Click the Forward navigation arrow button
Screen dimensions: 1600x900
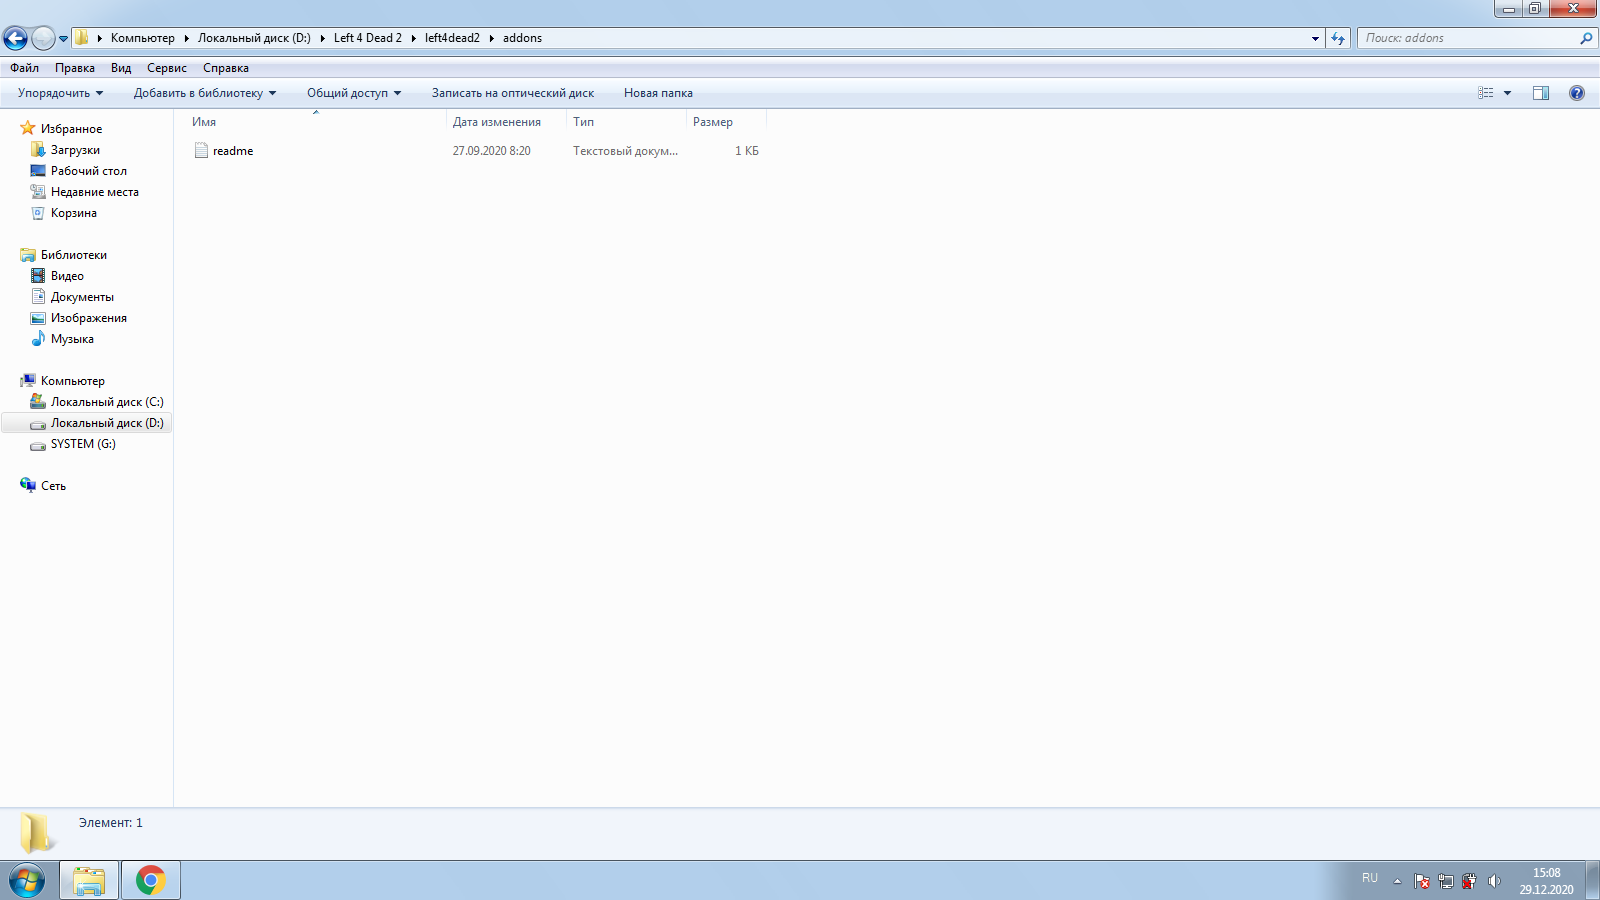tap(43, 38)
